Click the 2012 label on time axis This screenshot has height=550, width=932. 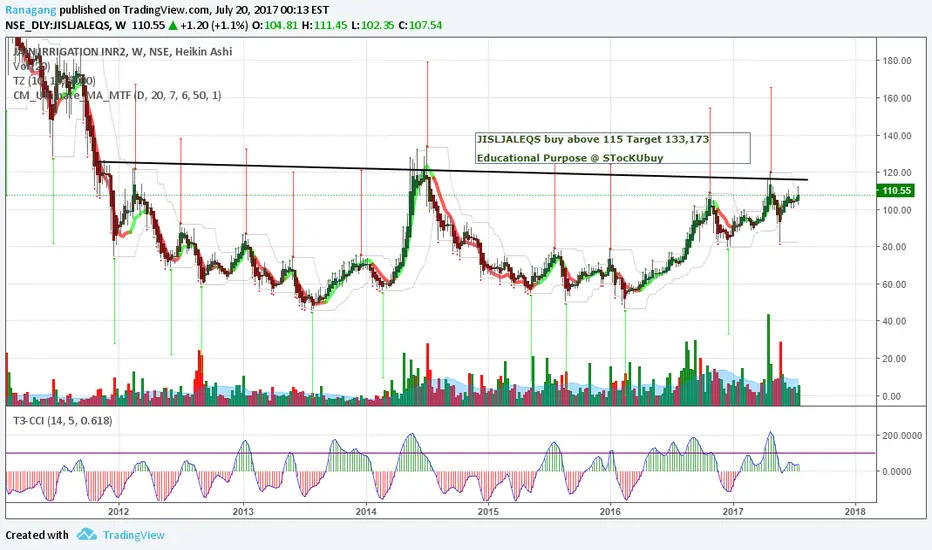click(x=119, y=511)
